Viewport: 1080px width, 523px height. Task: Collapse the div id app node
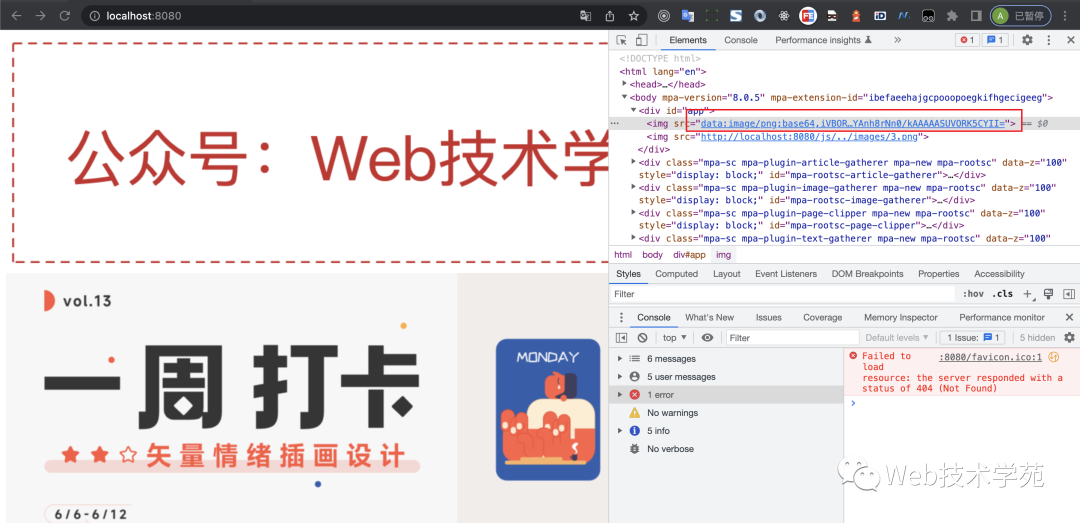click(x=634, y=110)
